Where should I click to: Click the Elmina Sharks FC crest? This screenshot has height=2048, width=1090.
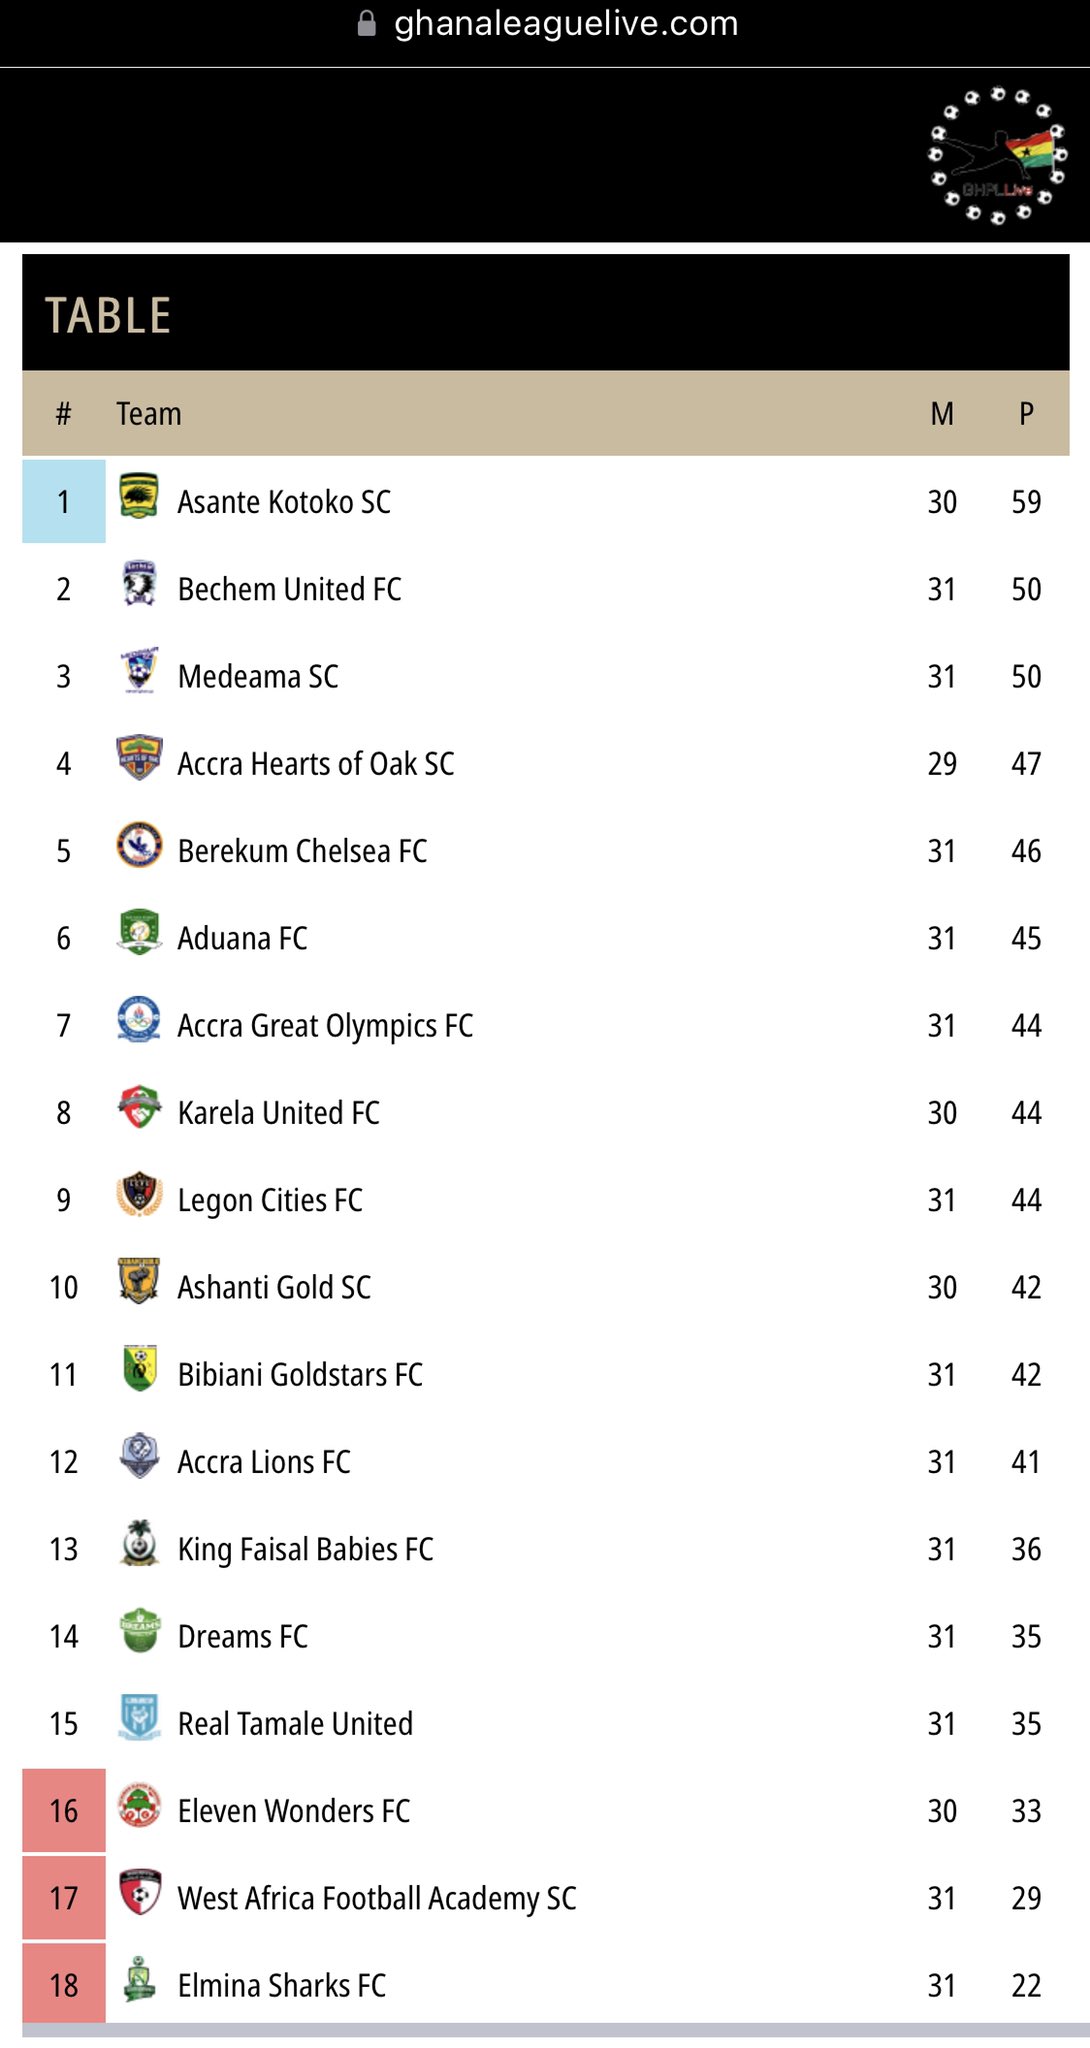(x=139, y=1980)
